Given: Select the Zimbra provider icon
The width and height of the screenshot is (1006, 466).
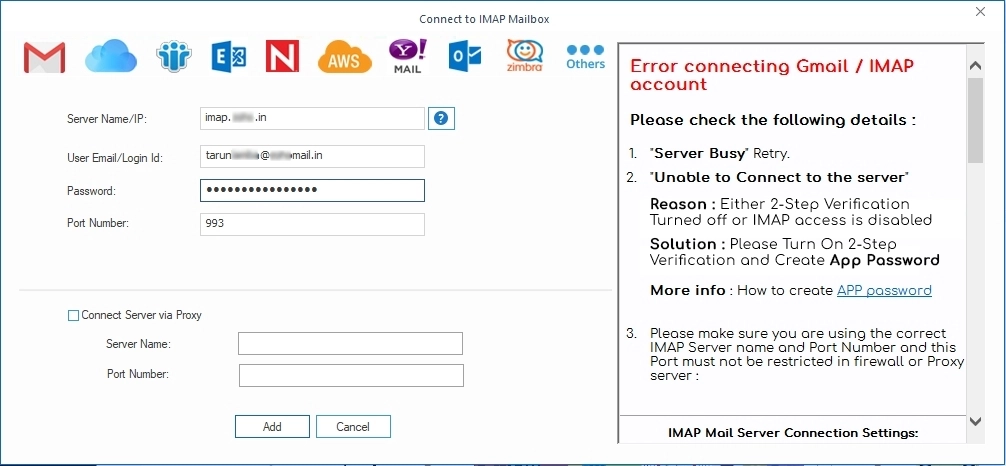Looking at the screenshot, I should click(x=524, y=56).
